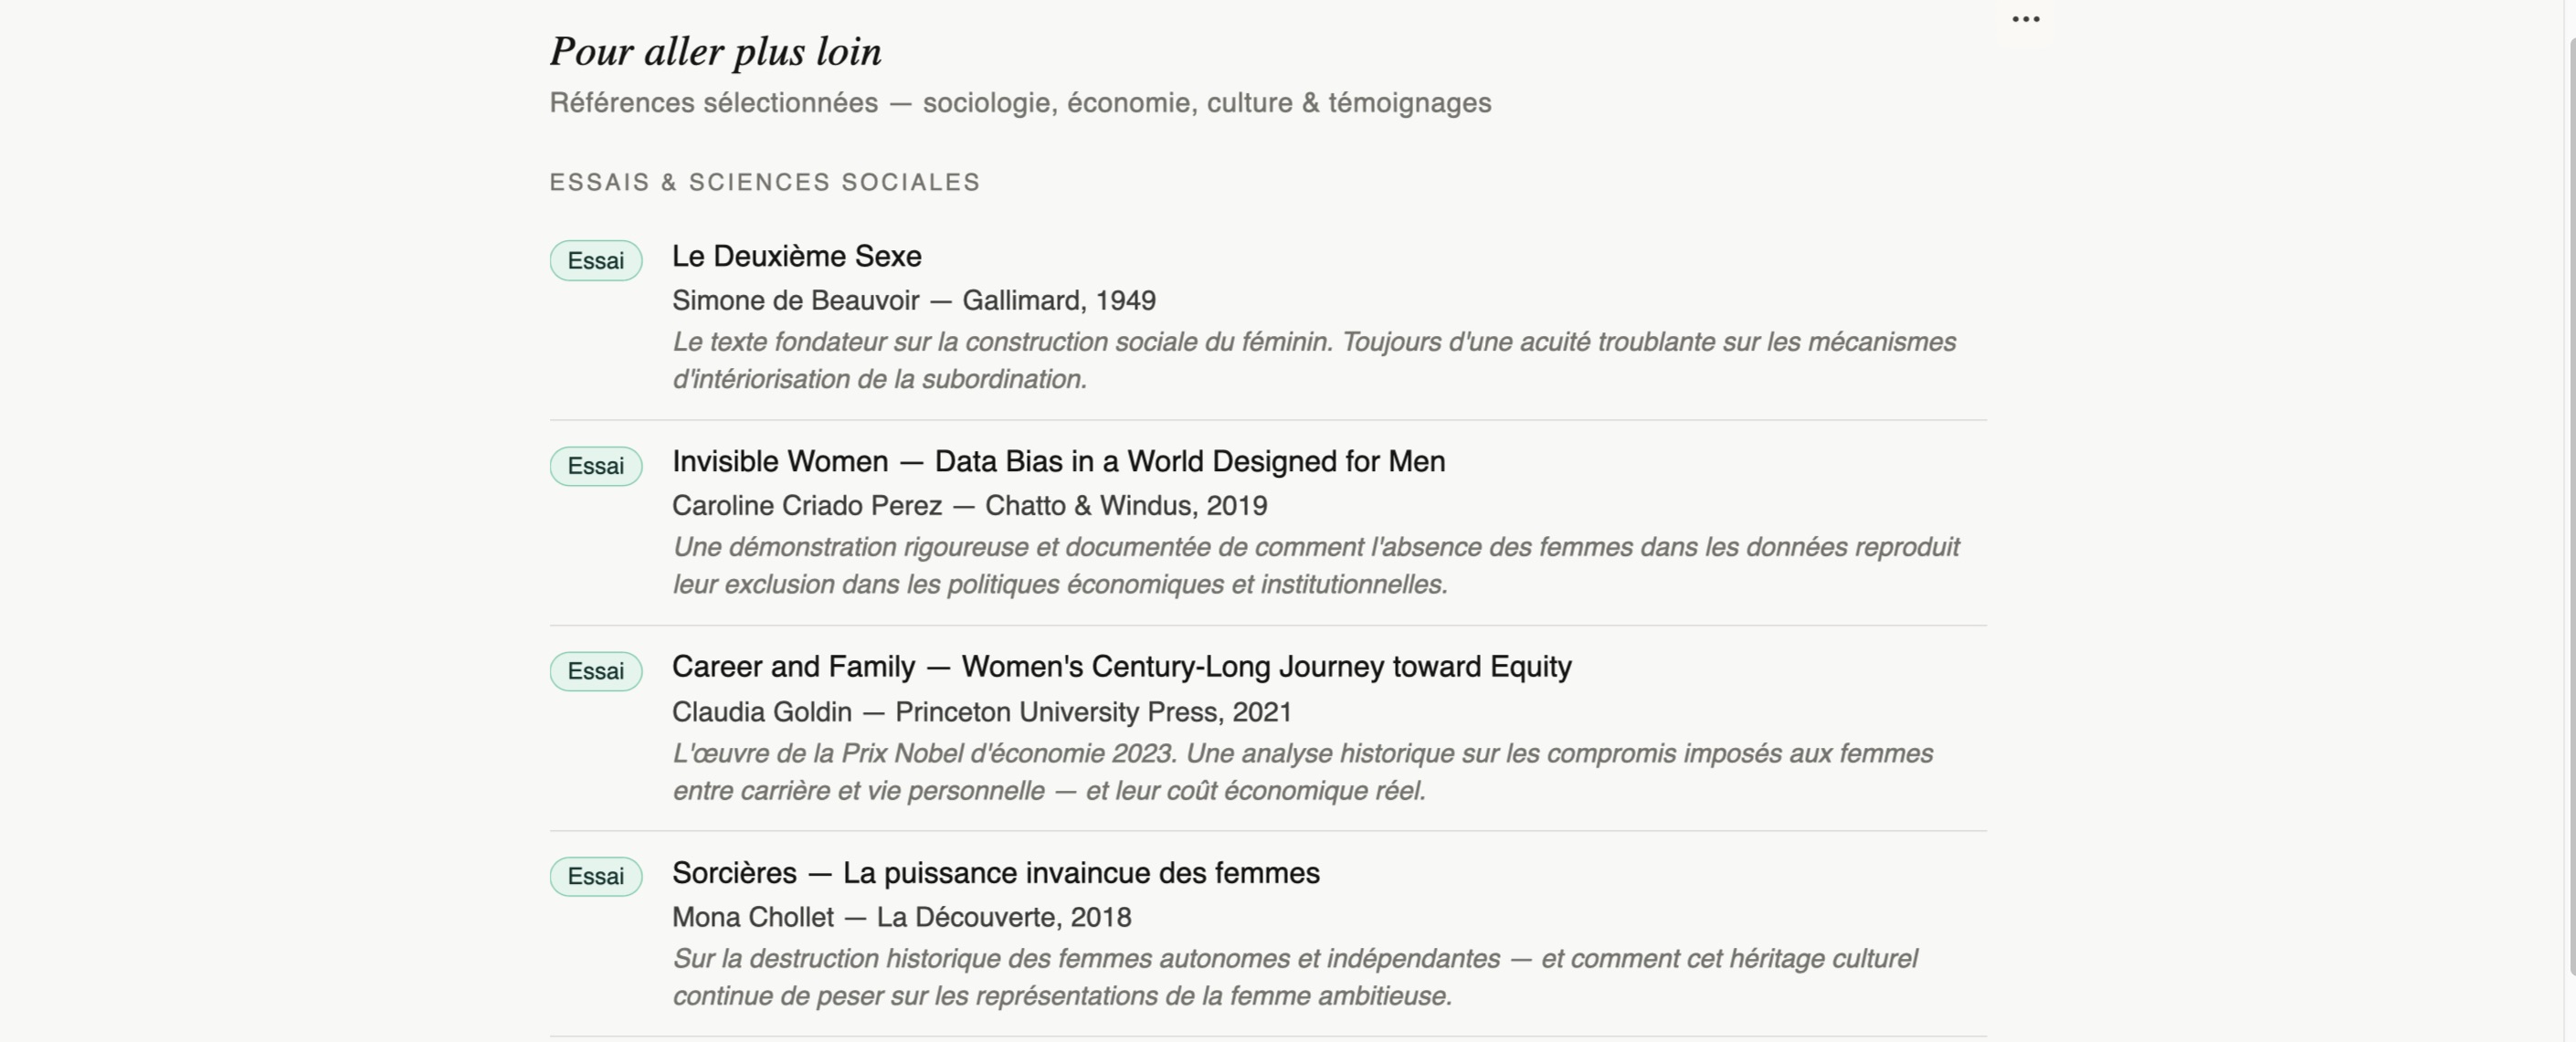The height and width of the screenshot is (1042, 2576).
Task: Click the Essai tag beside Sorcières
Action: point(596,876)
